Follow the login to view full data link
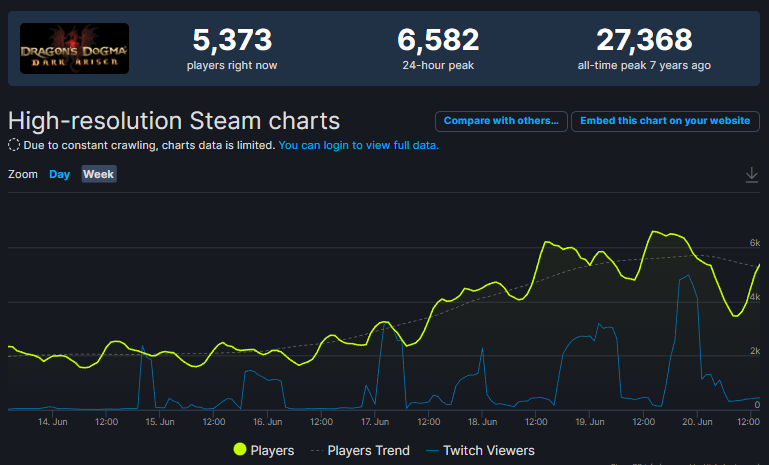 [358, 145]
